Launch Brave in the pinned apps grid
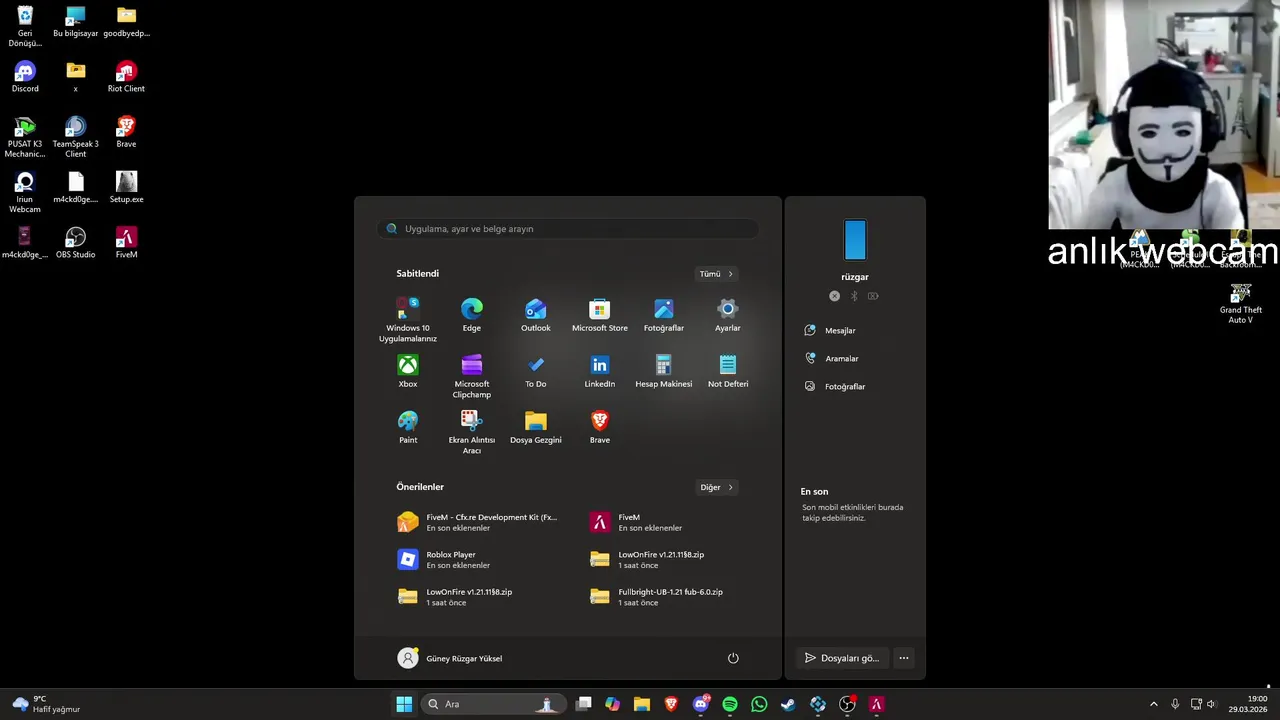The width and height of the screenshot is (1280, 720). (599, 427)
